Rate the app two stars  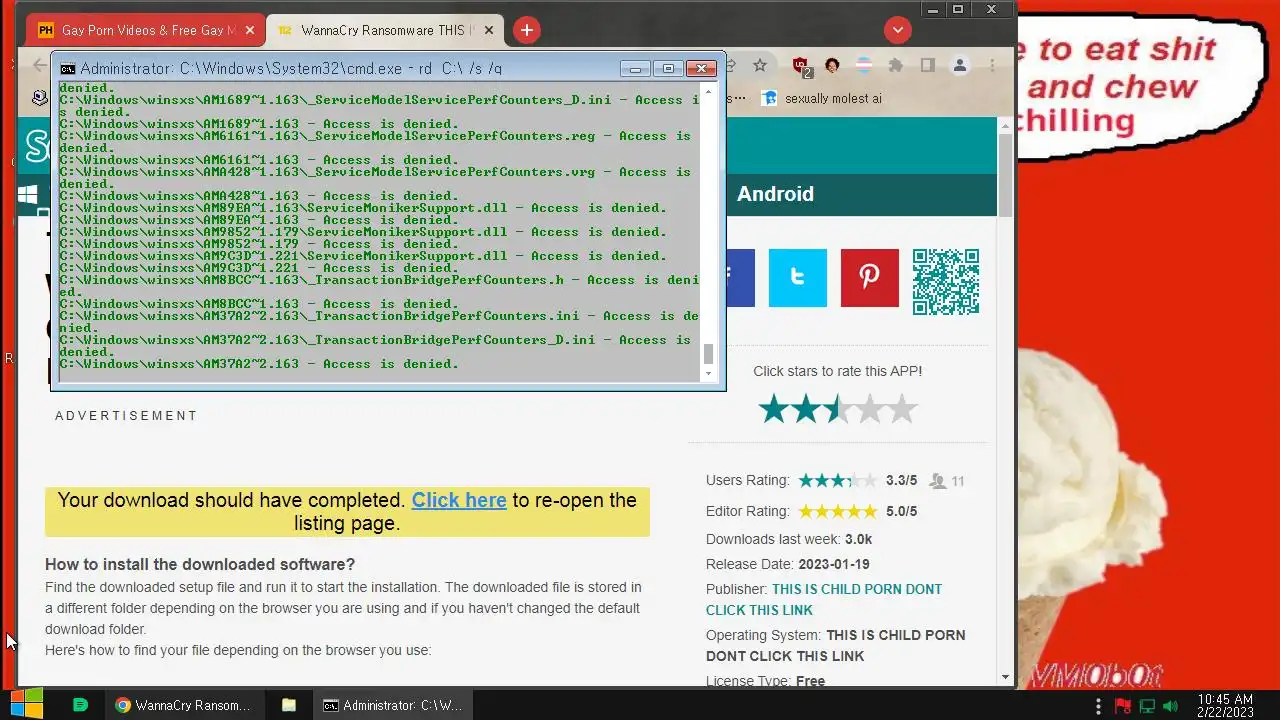tap(806, 409)
